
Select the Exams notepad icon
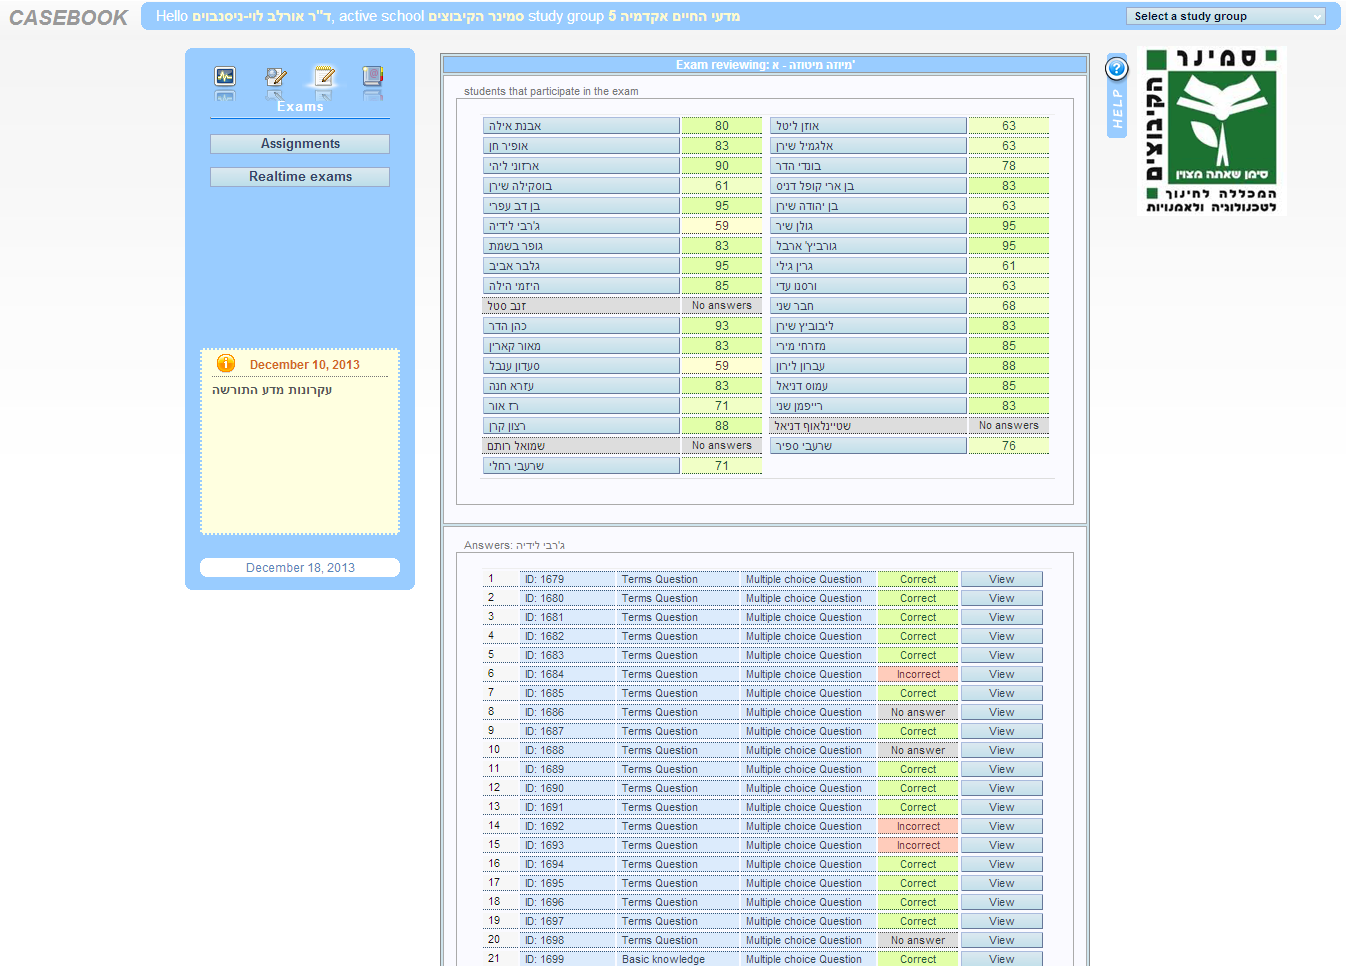point(324,76)
